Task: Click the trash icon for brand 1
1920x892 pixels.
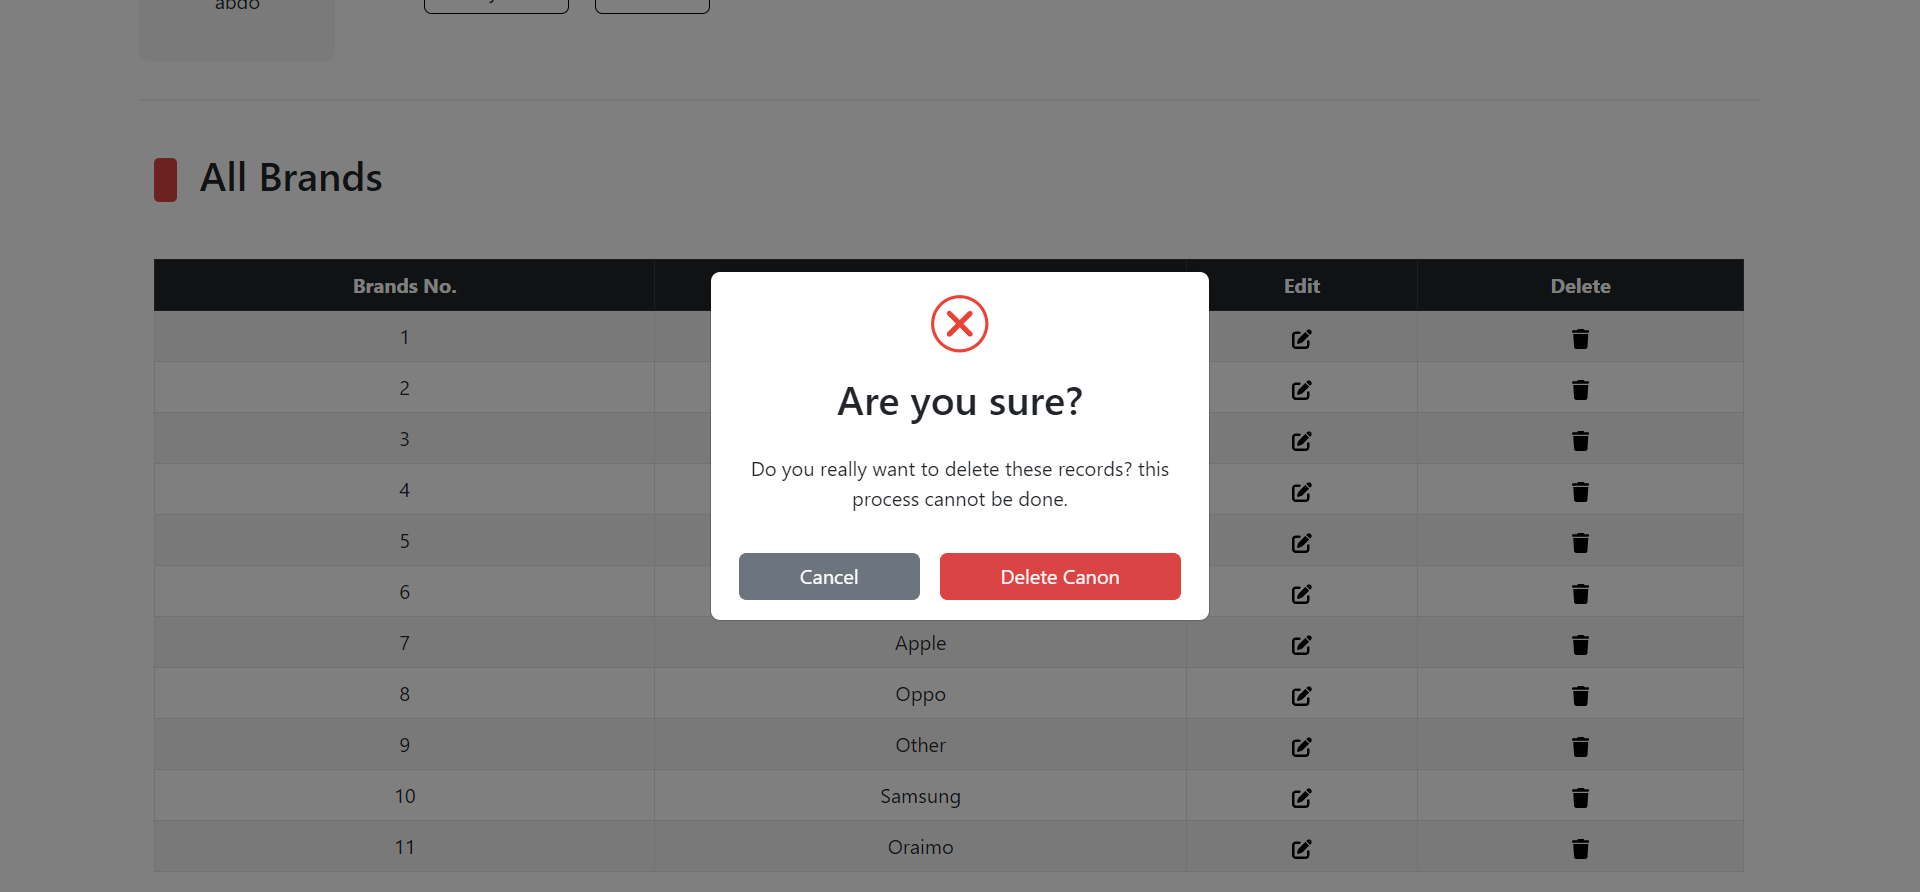Action: pyautogui.click(x=1580, y=339)
